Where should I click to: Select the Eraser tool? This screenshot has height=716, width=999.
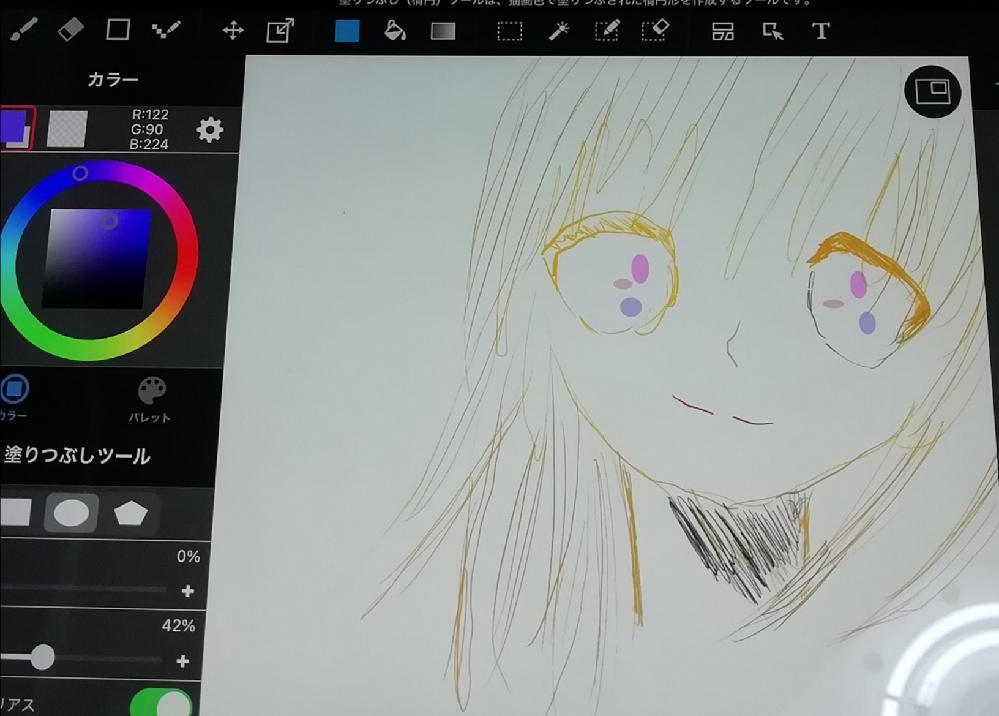(71, 30)
